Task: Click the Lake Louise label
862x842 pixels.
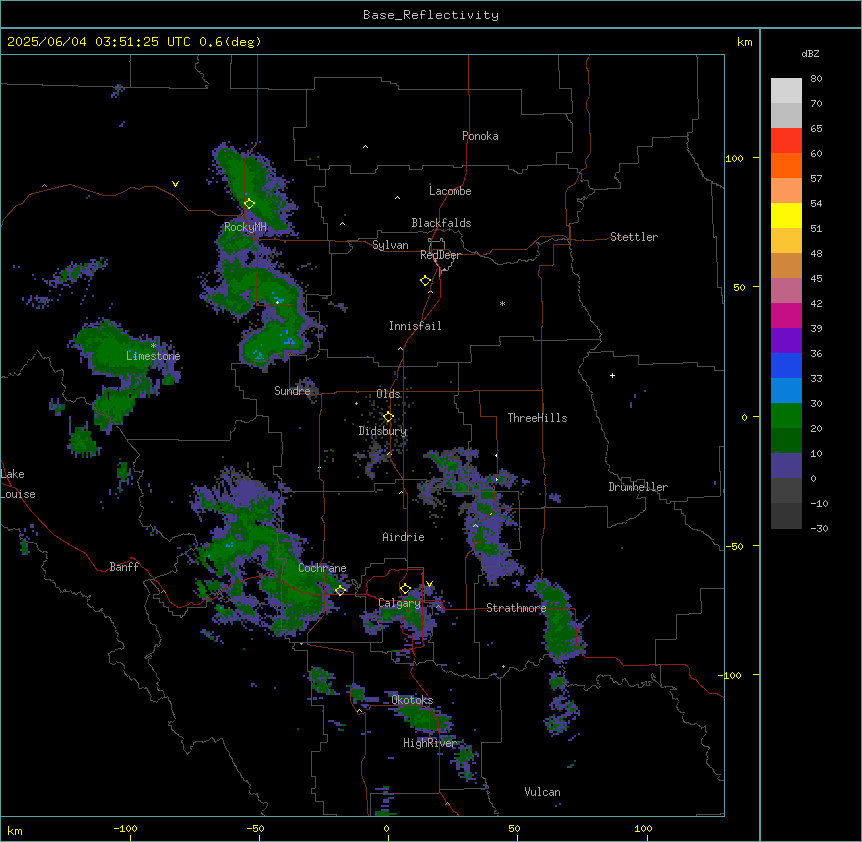Action: pyautogui.click(x=18, y=484)
